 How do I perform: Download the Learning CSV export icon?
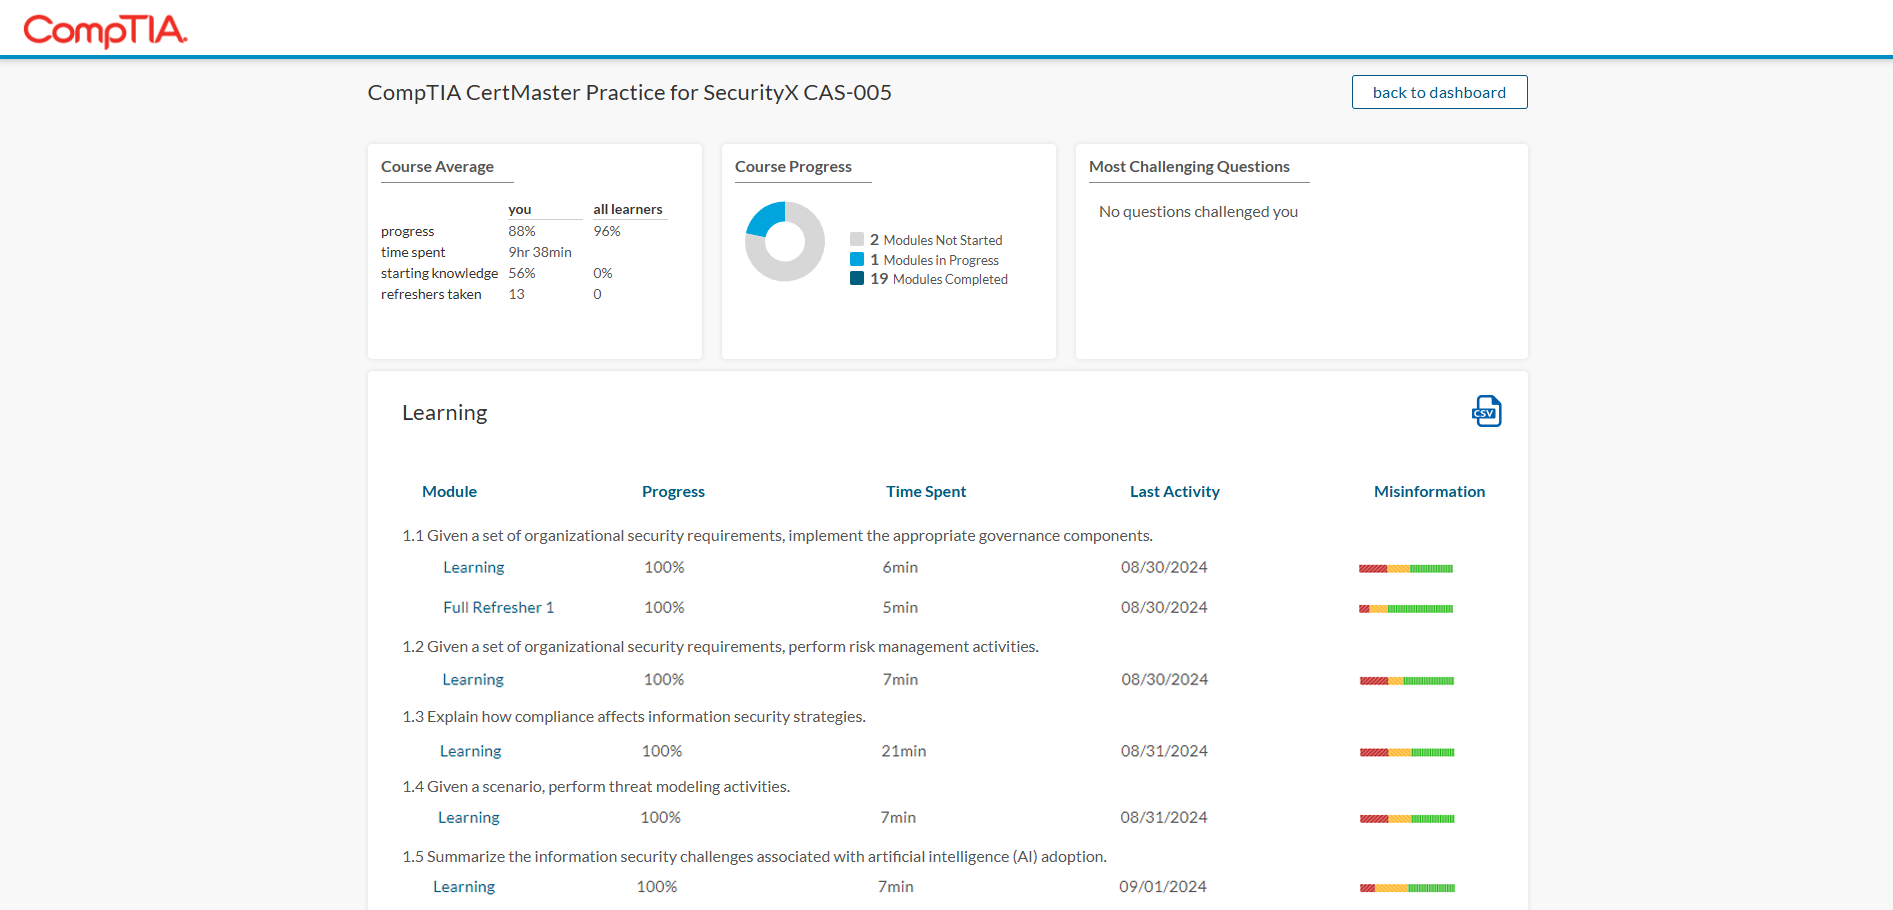pos(1487,411)
